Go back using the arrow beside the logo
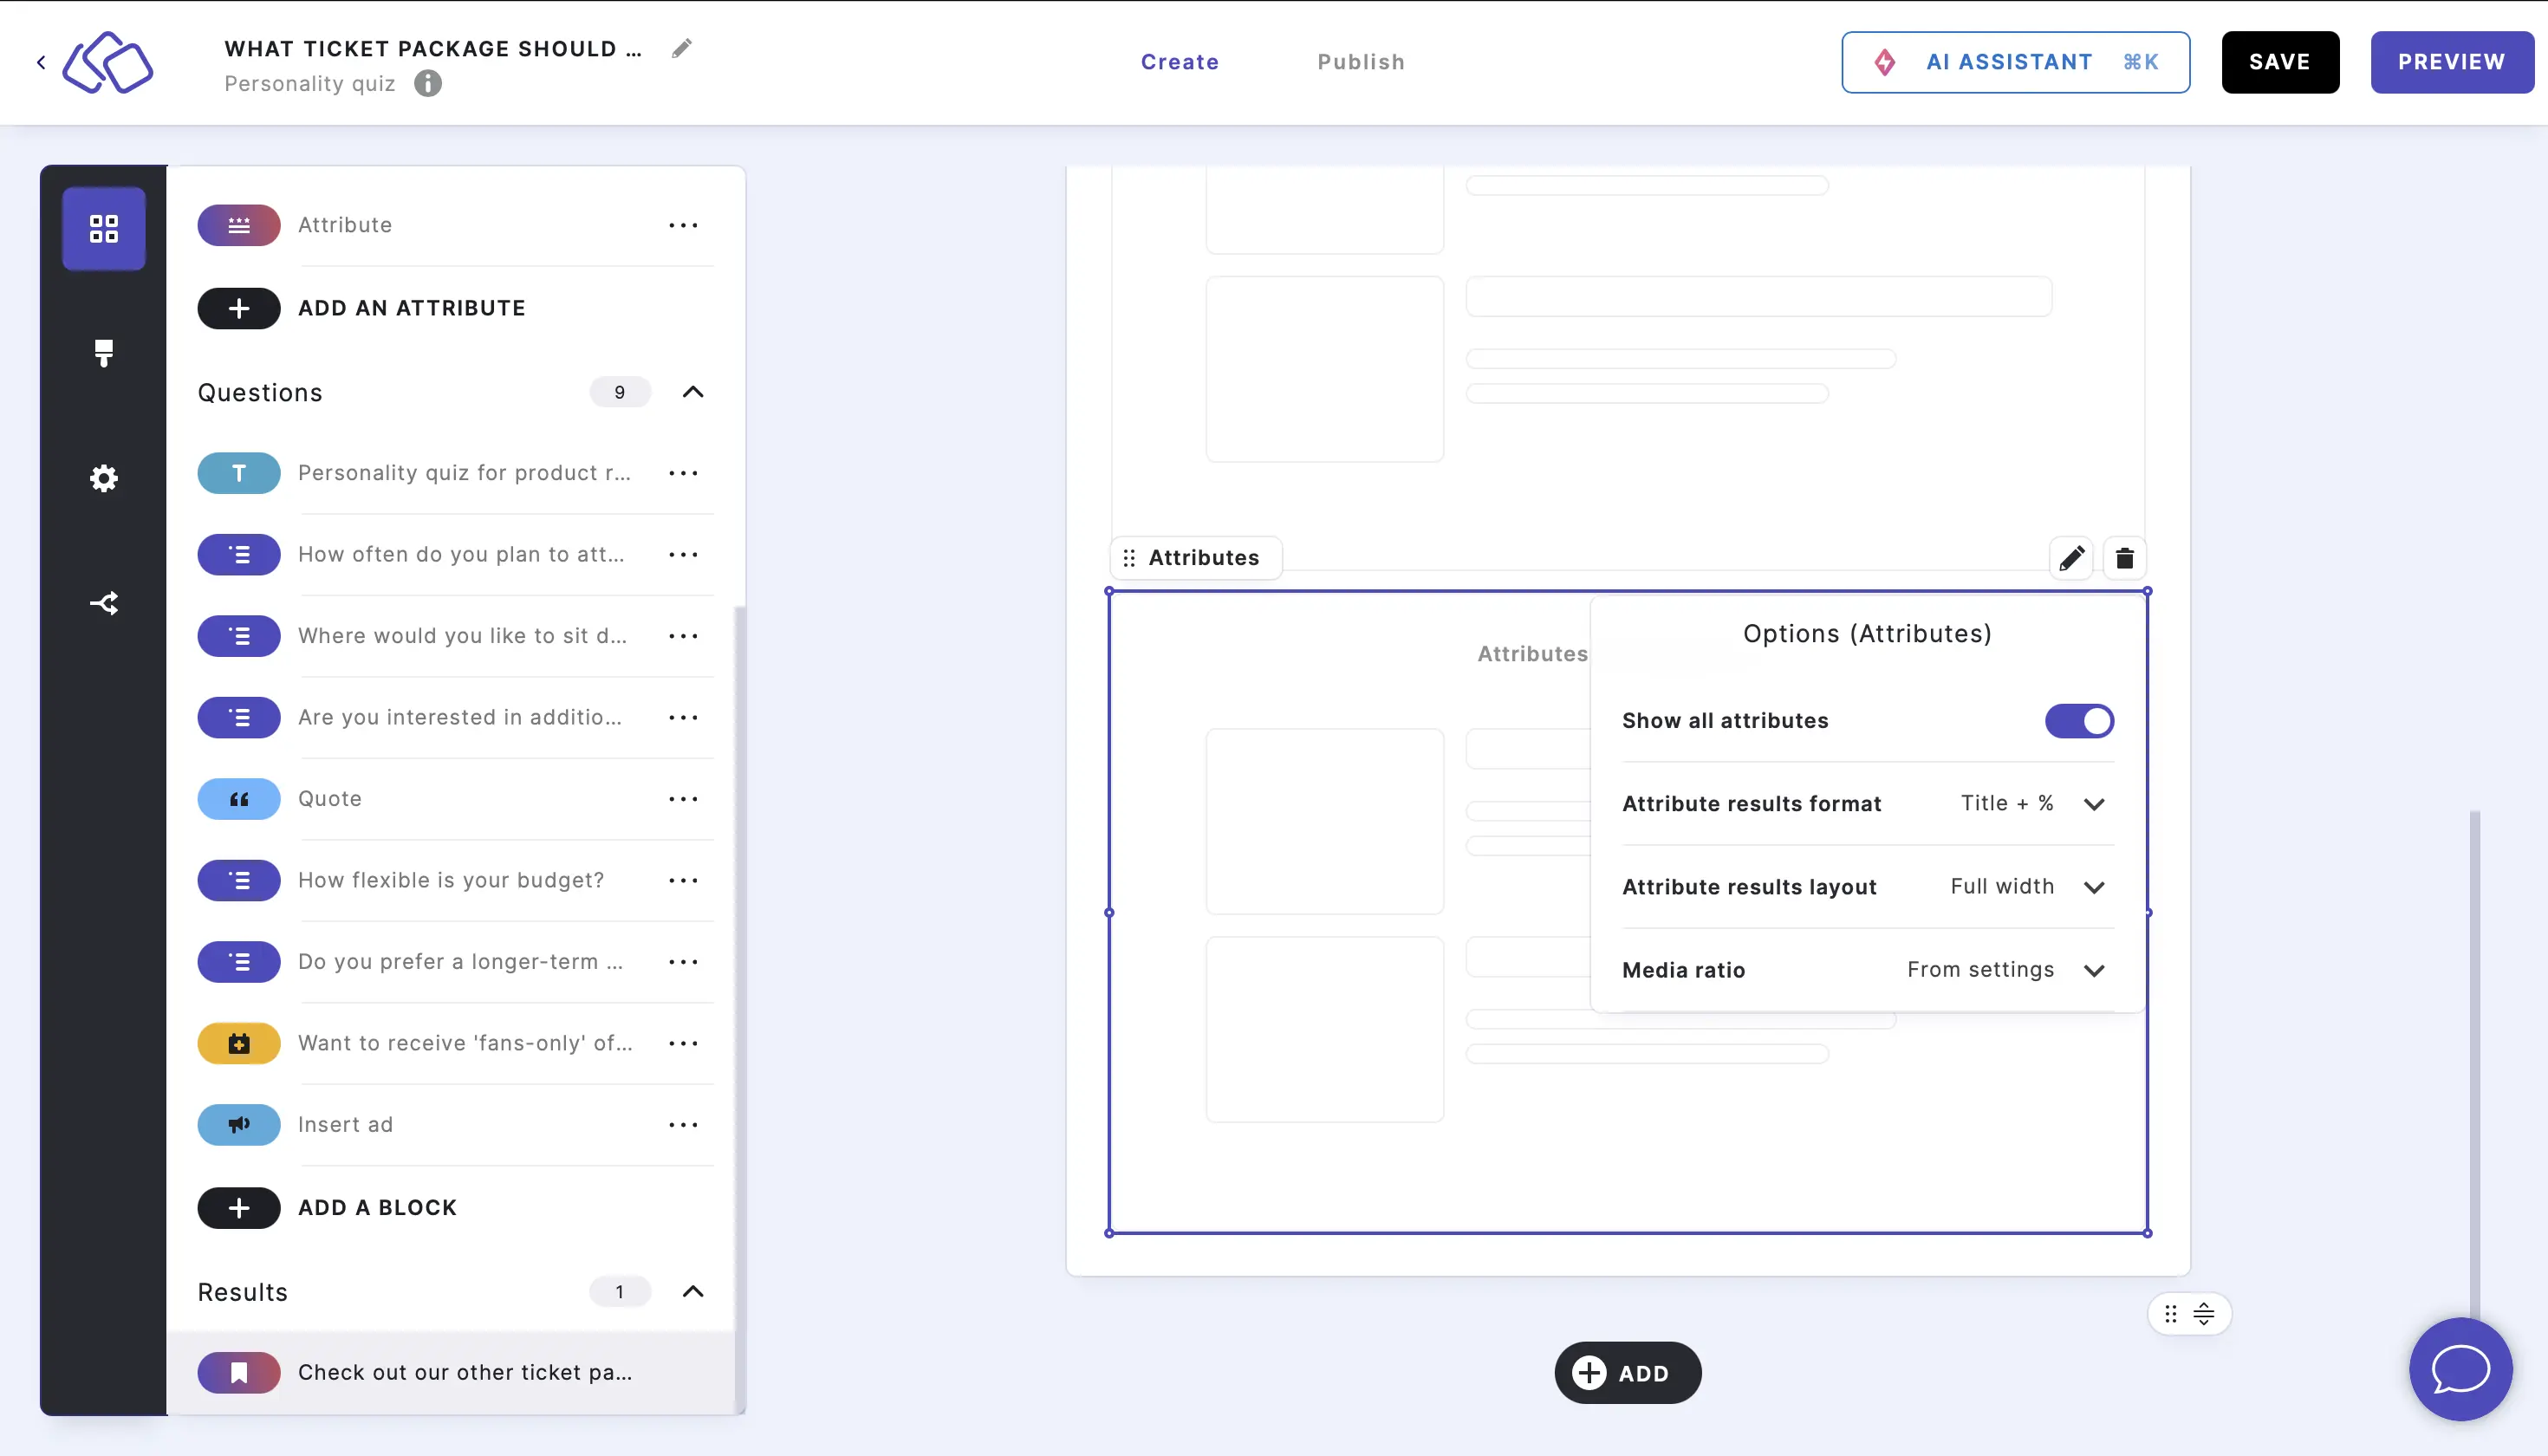The image size is (2548, 1456). pyautogui.click(x=41, y=62)
